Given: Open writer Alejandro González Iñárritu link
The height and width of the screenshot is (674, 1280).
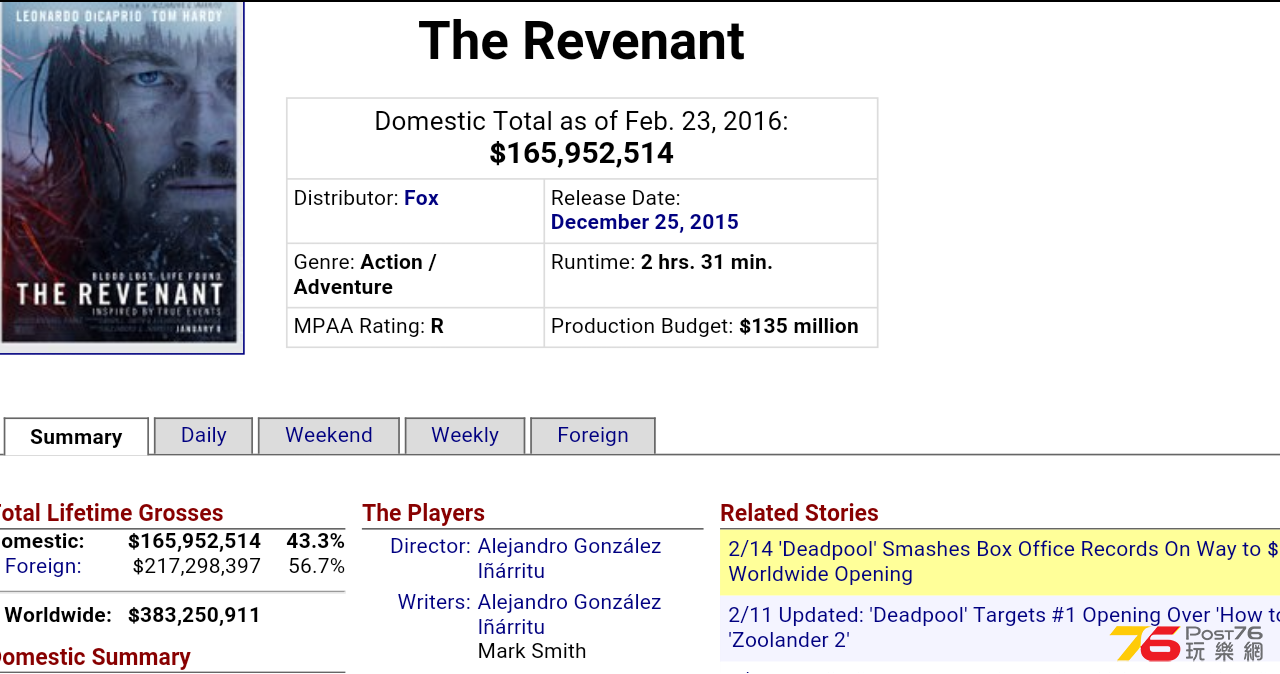Looking at the screenshot, I should [569, 614].
